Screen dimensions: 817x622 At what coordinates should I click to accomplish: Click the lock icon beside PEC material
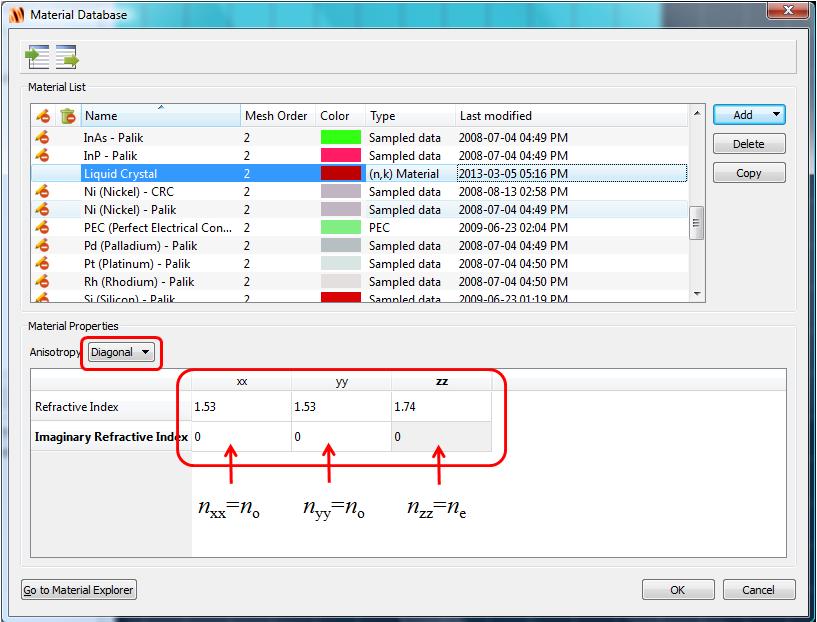(x=42, y=227)
